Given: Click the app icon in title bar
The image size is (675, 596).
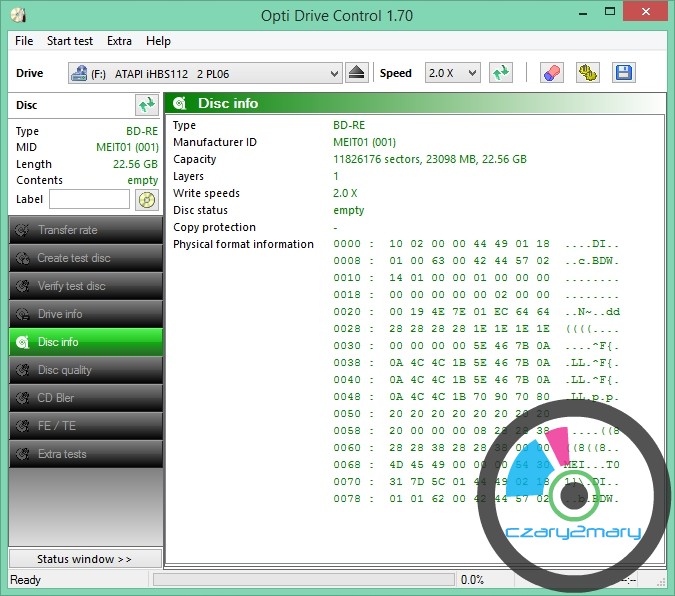Looking at the screenshot, I should (x=17, y=16).
